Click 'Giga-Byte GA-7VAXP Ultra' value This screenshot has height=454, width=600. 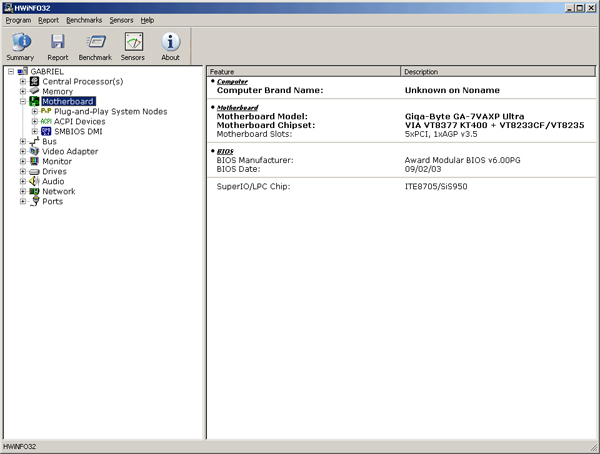[x=465, y=116]
